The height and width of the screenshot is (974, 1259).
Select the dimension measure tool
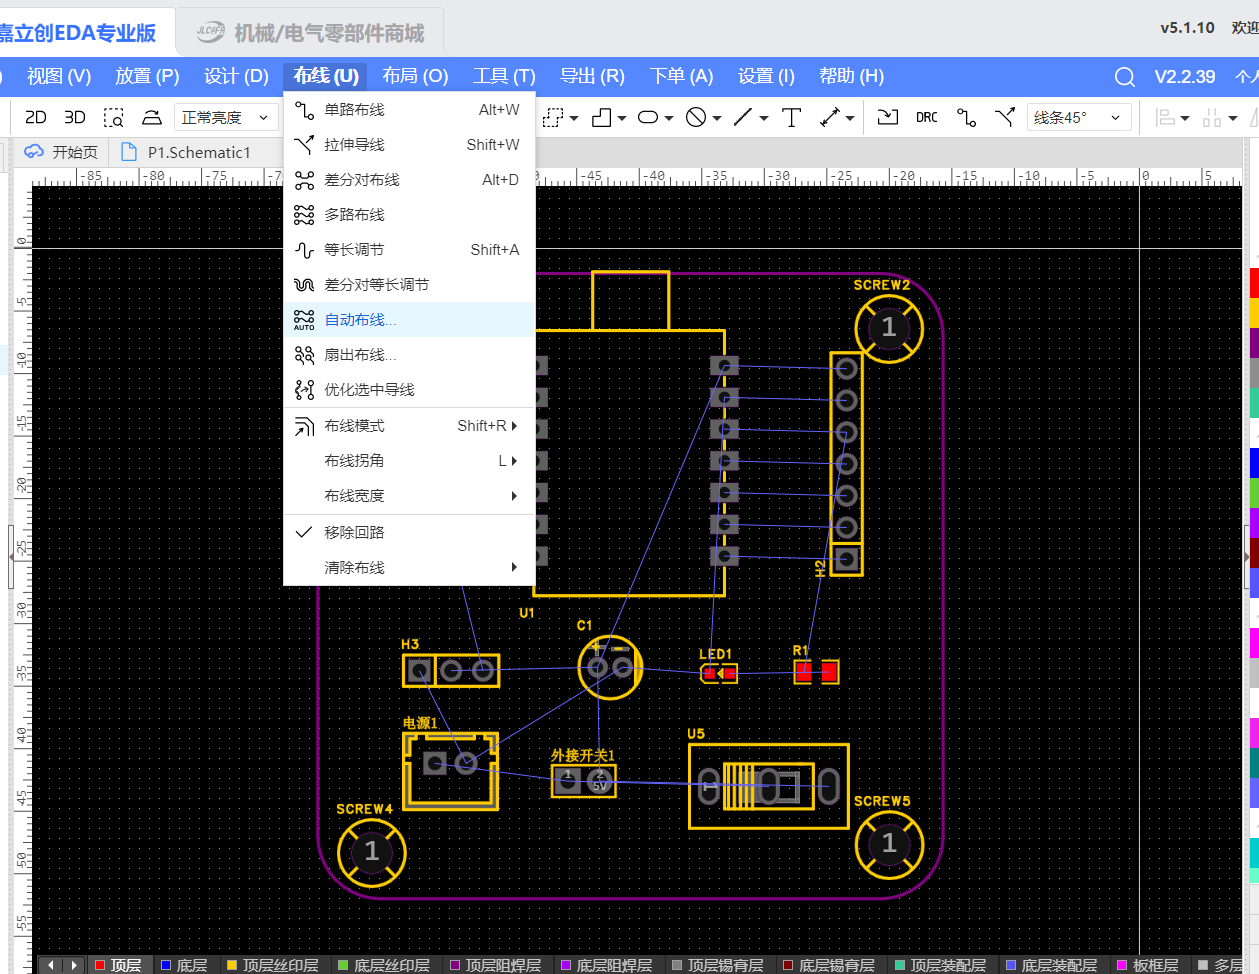tap(830, 117)
